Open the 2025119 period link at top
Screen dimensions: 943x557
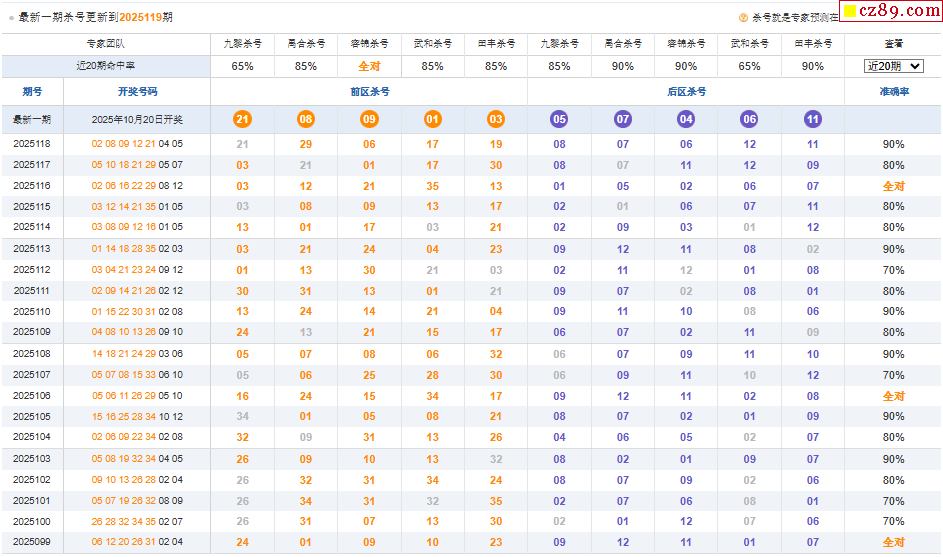pyautogui.click(x=140, y=17)
